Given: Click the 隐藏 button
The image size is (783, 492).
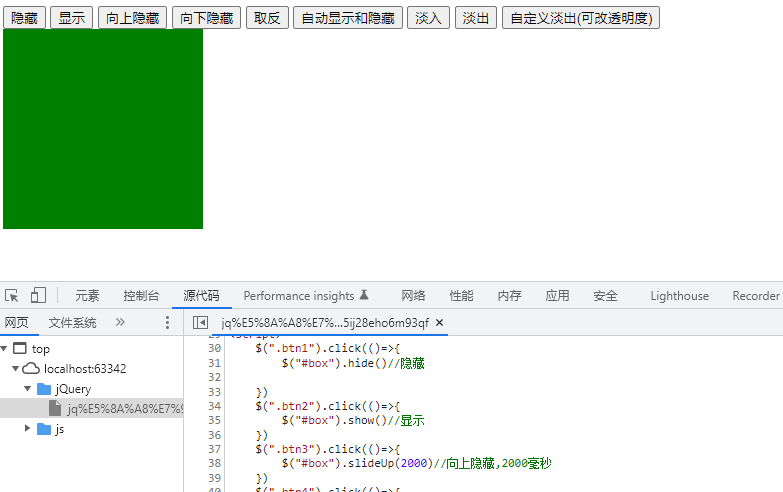Looking at the screenshot, I should click(24, 18).
